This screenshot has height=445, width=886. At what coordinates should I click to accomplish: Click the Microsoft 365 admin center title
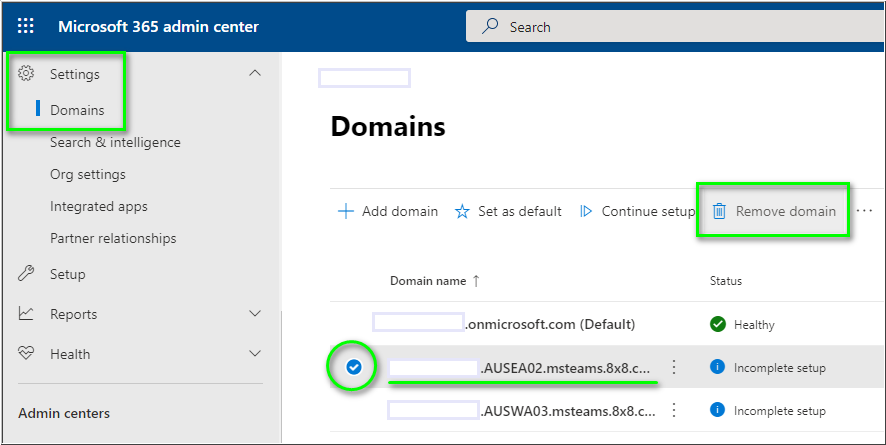click(x=158, y=27)
